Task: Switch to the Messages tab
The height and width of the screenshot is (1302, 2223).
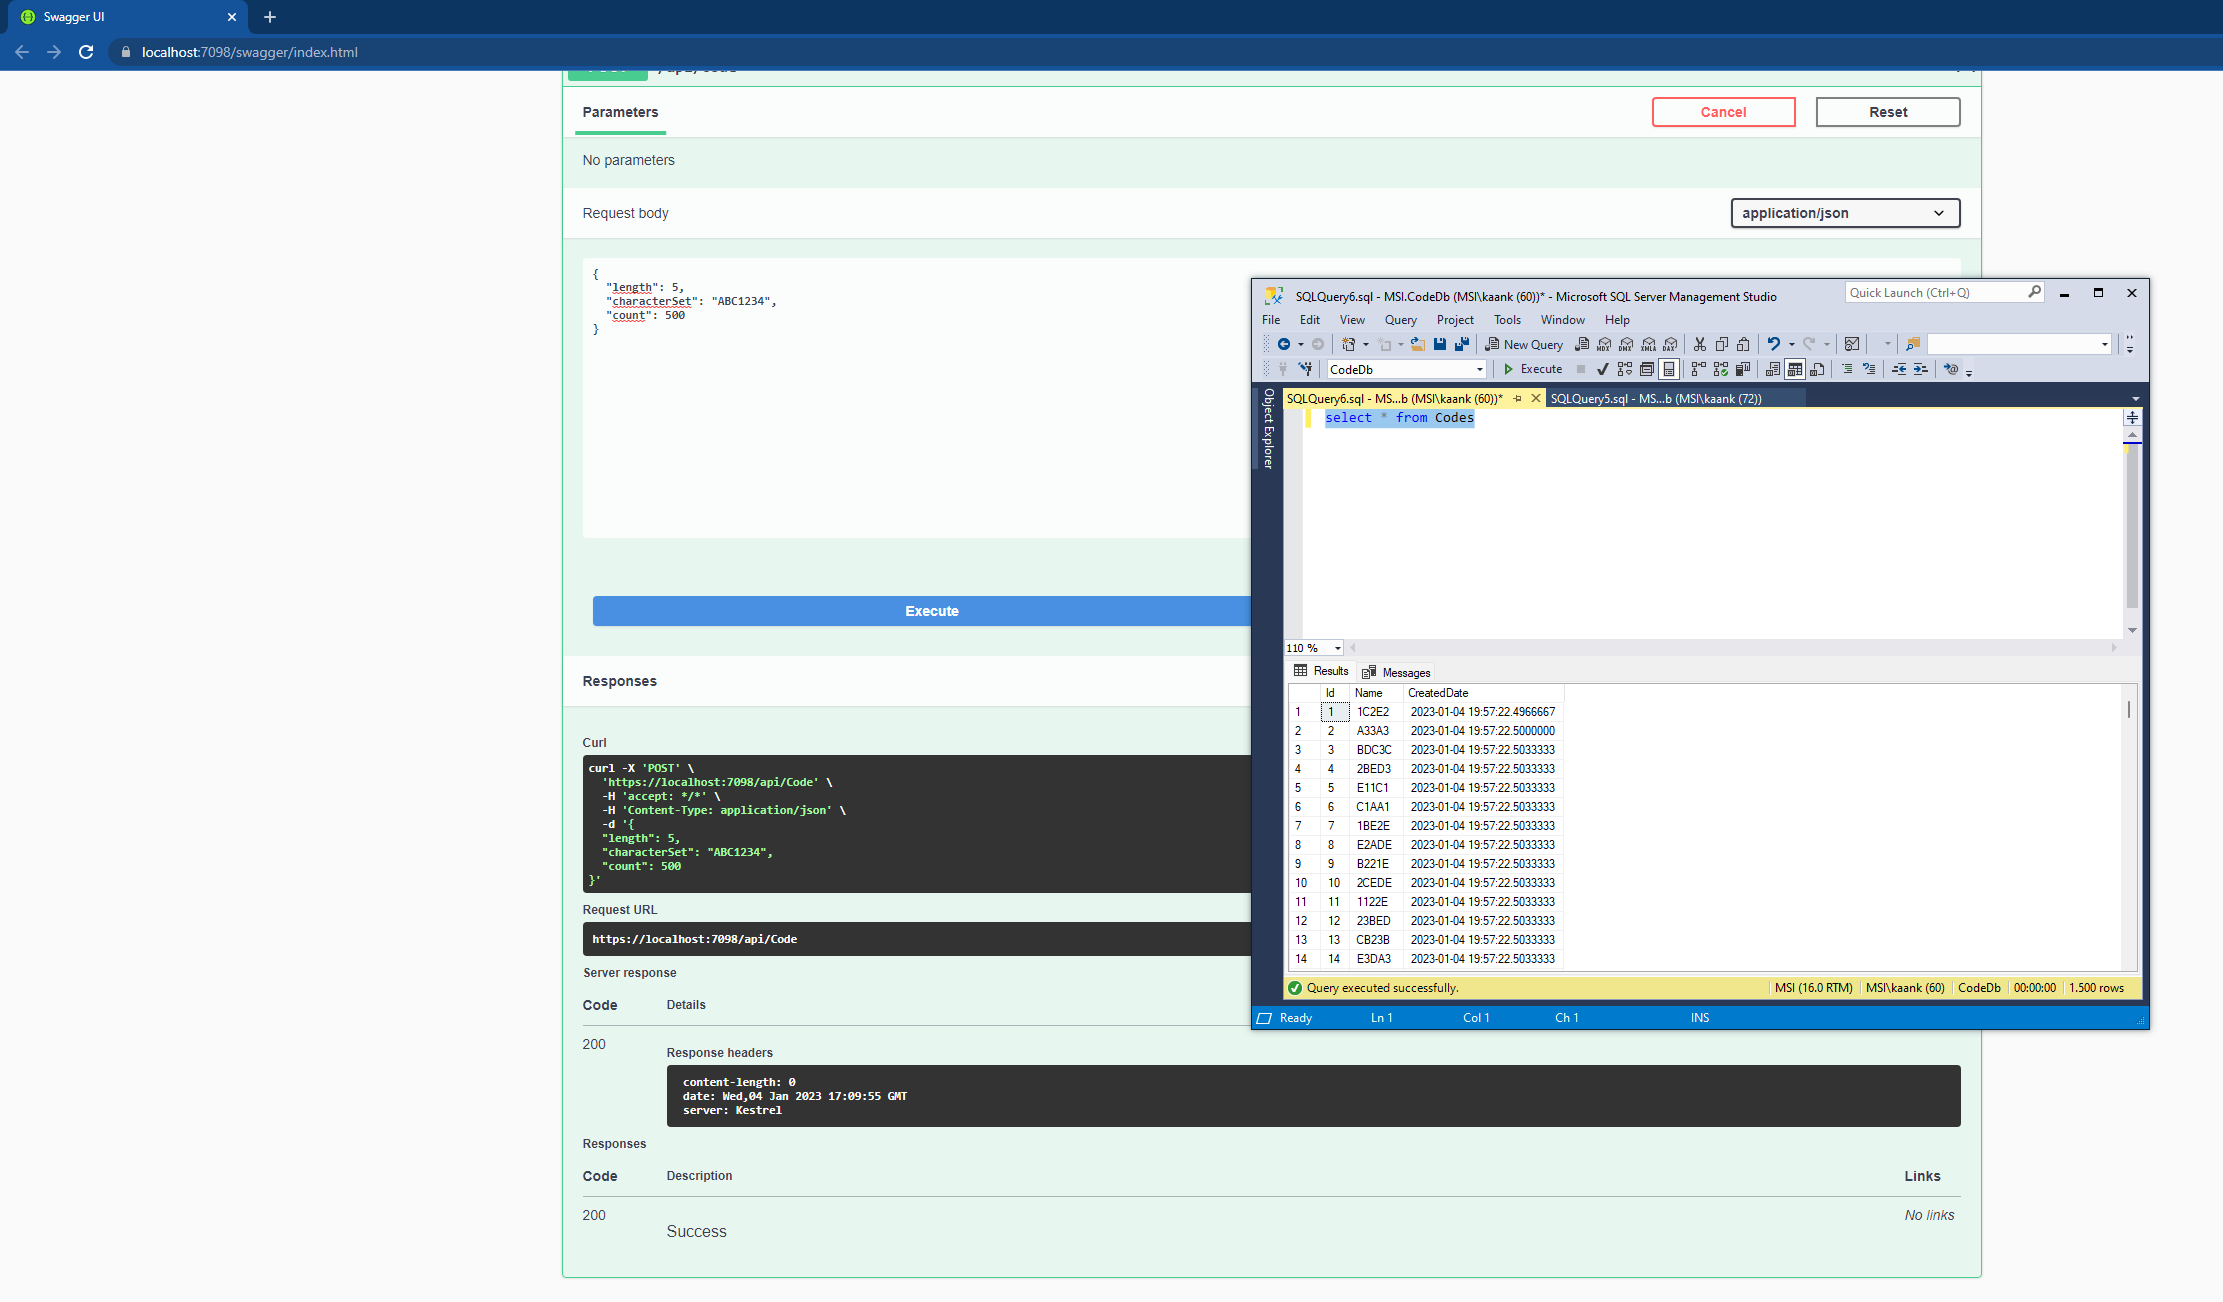Action: pyautogui.click(x=1396, y=672)
